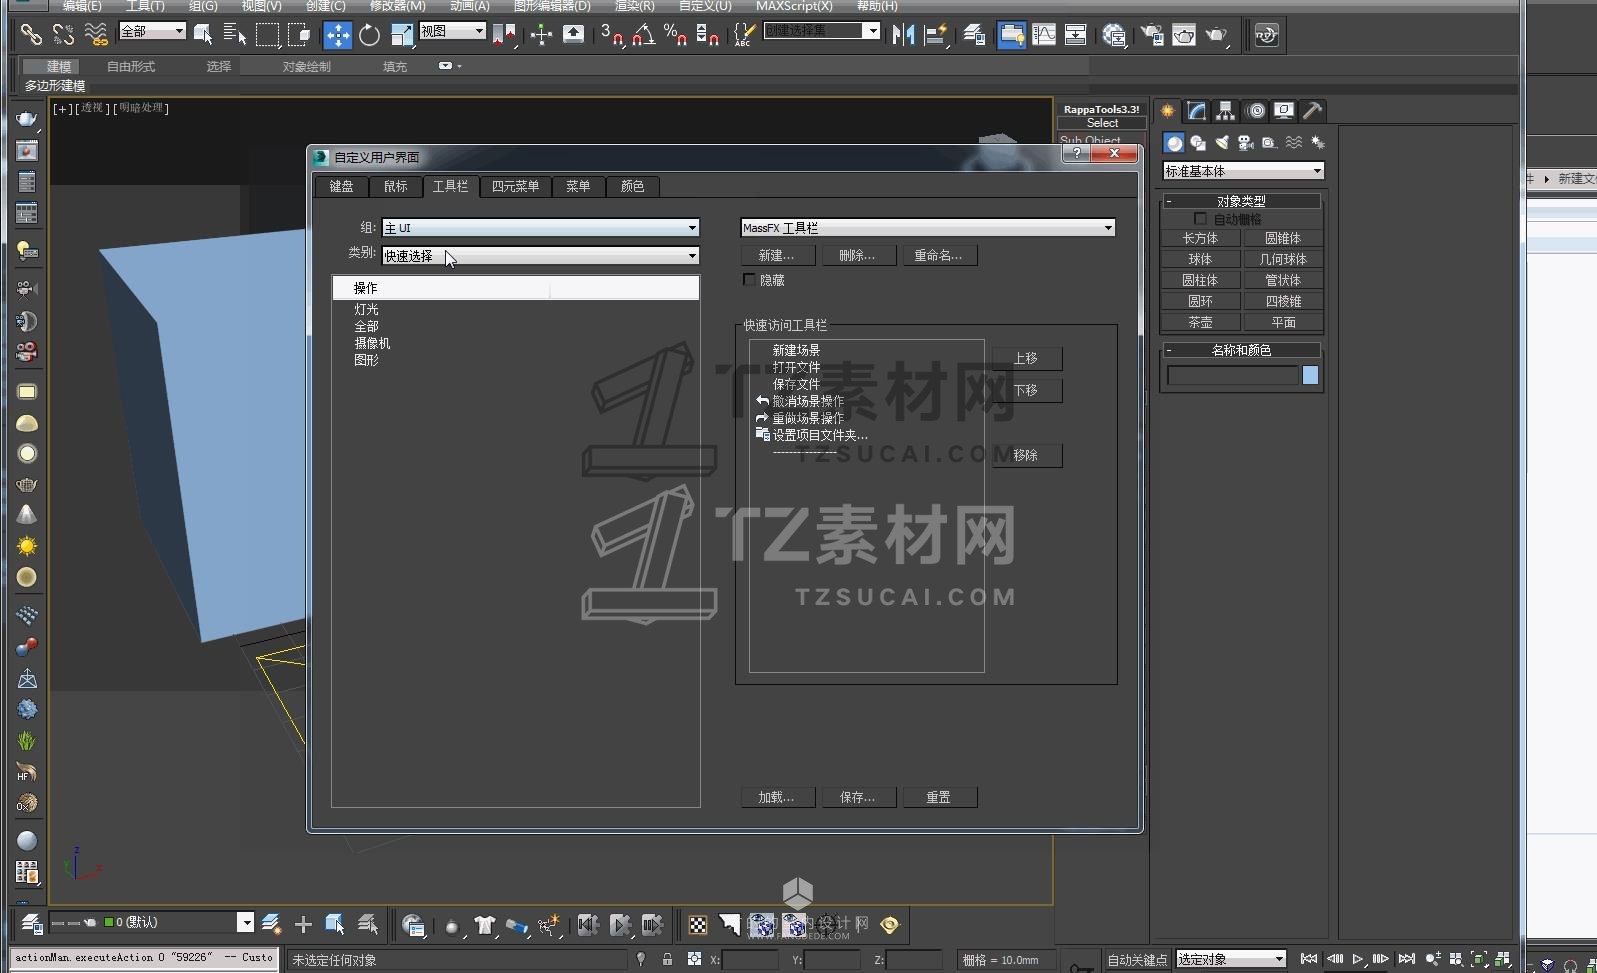The height and width of the screenshot is (973, 1597).
Task: Open the Modify panel tab icon
Action: pyautogui.click(x=1196, y=111)
